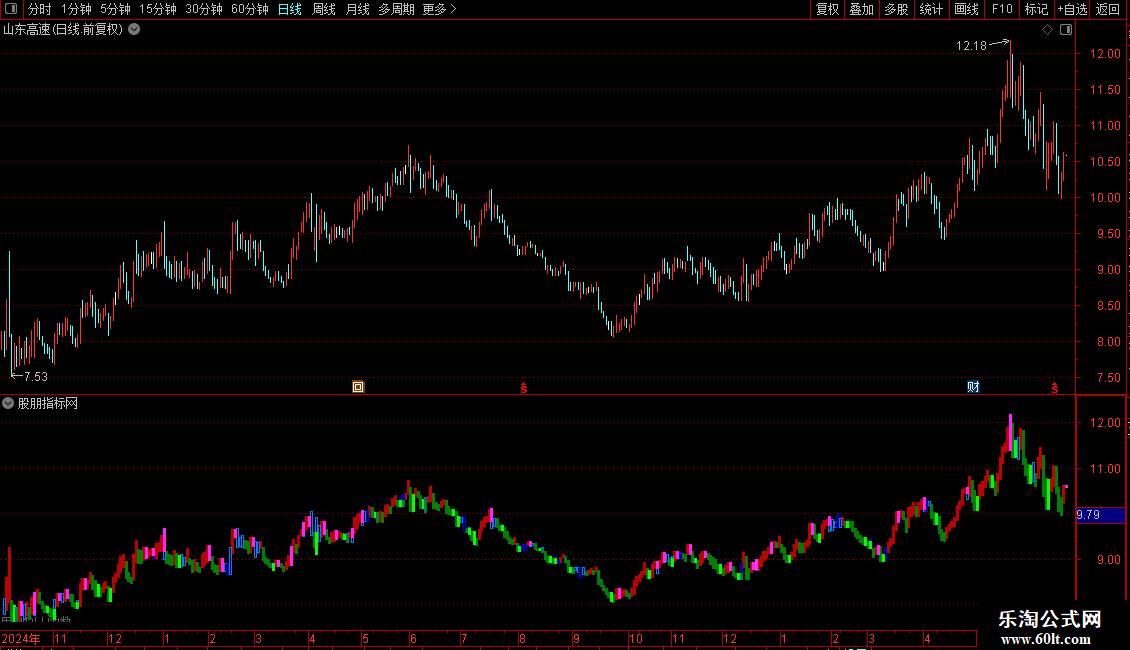The height and width of the screenshot is (650, 1130).
Task: Click the 10.00 price axis label
Action: [x=1105, y=198]
